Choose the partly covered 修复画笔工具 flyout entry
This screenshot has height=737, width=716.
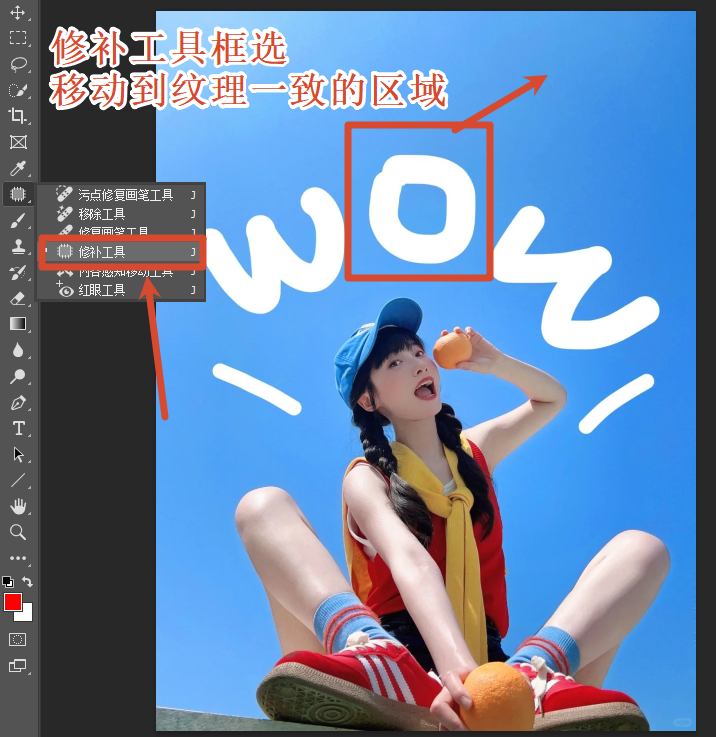[121, 229]
